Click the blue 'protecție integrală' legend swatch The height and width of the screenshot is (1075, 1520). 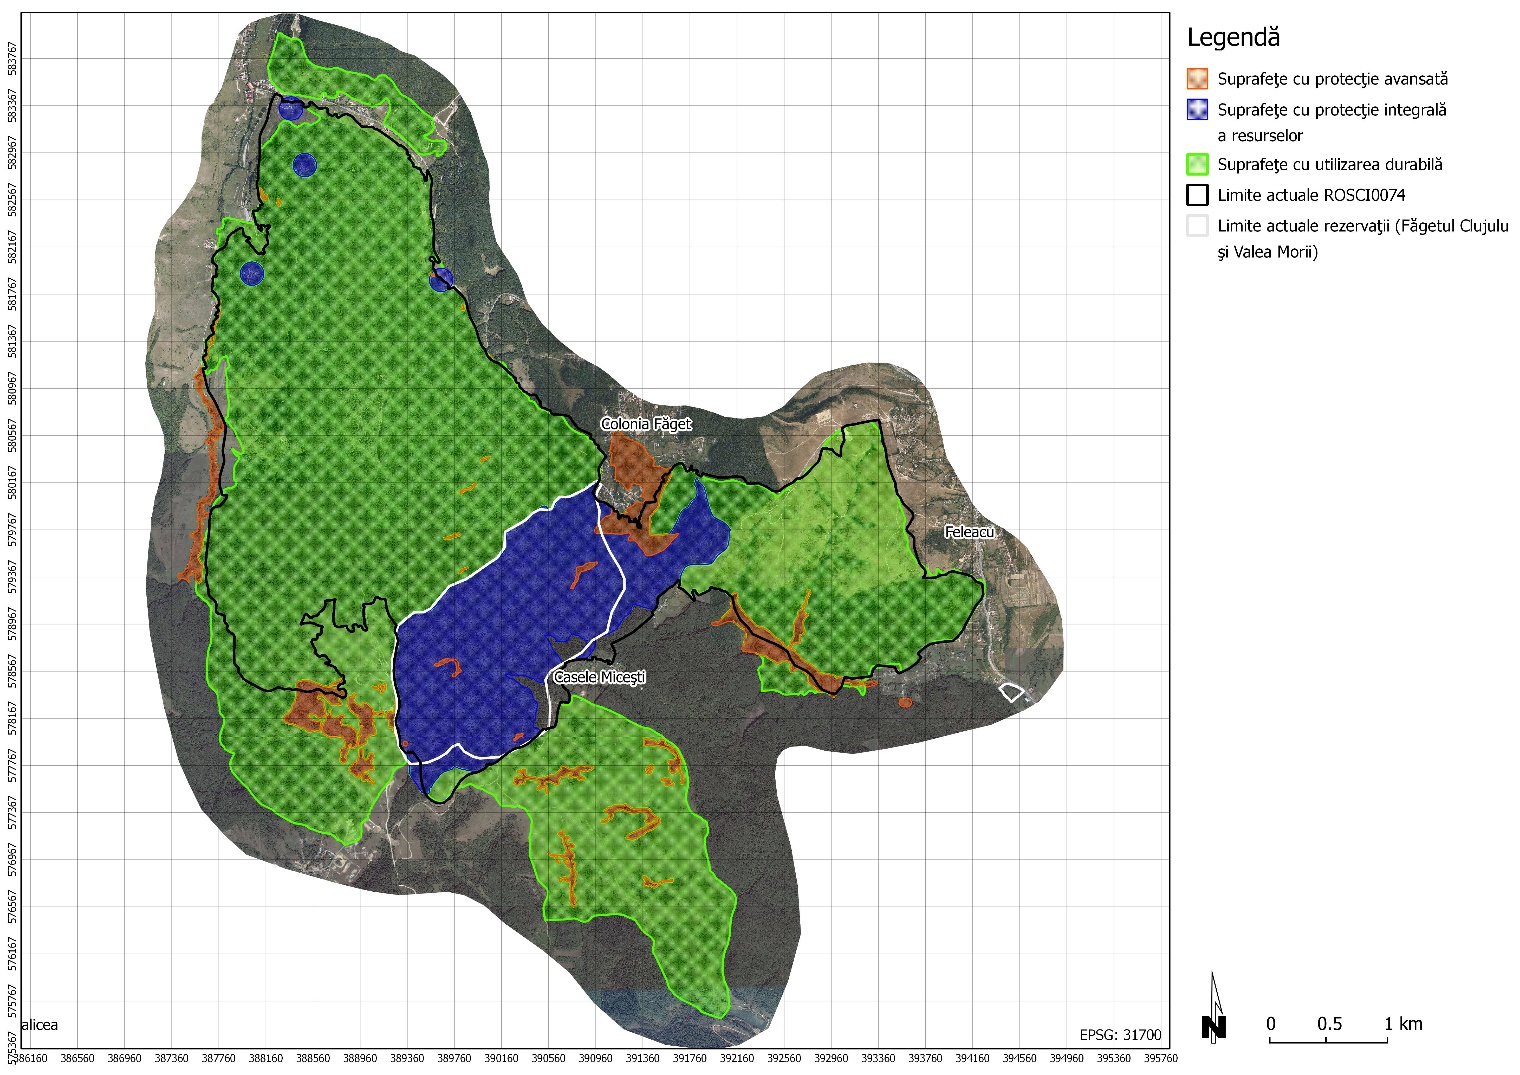pyautogui.click(x=1197, y=110)
